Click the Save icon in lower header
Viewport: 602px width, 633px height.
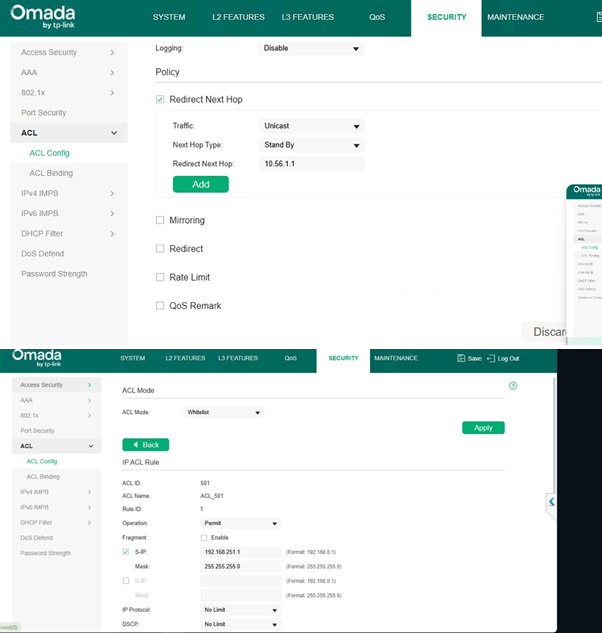click(461, 358)
